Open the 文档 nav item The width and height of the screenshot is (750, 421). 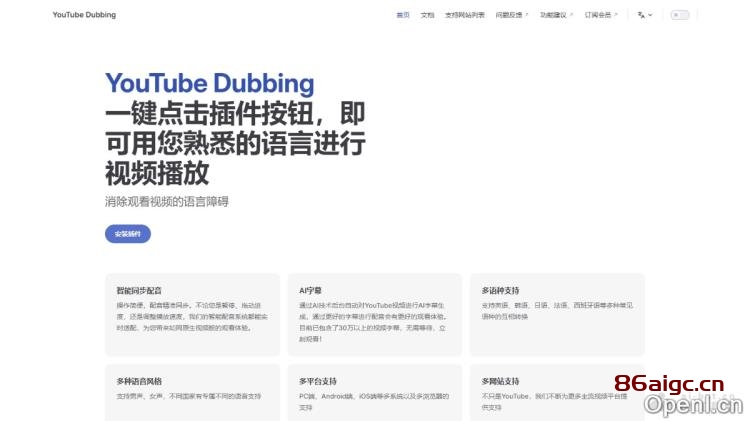tap(427, 15)
